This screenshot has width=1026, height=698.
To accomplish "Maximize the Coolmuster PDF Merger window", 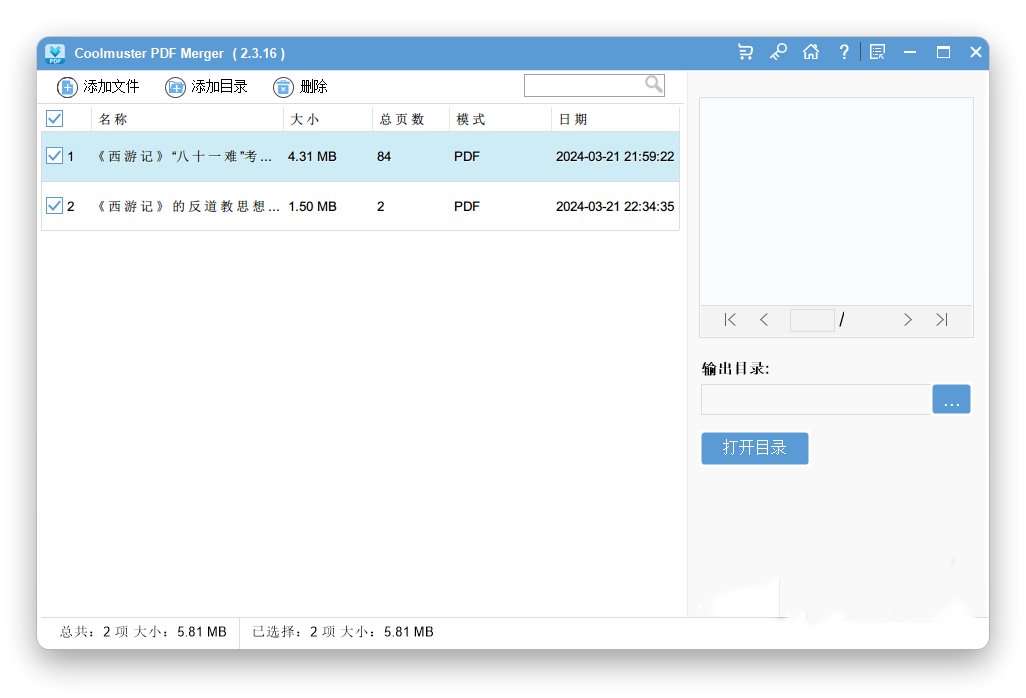I will (943, 52).
